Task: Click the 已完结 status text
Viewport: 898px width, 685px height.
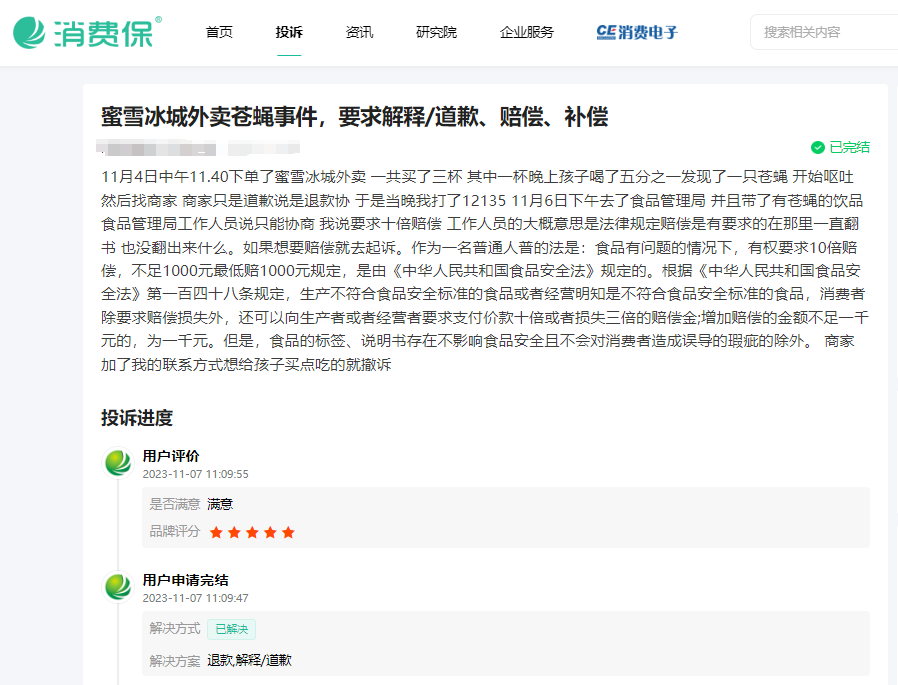Action: coord(849,148)
